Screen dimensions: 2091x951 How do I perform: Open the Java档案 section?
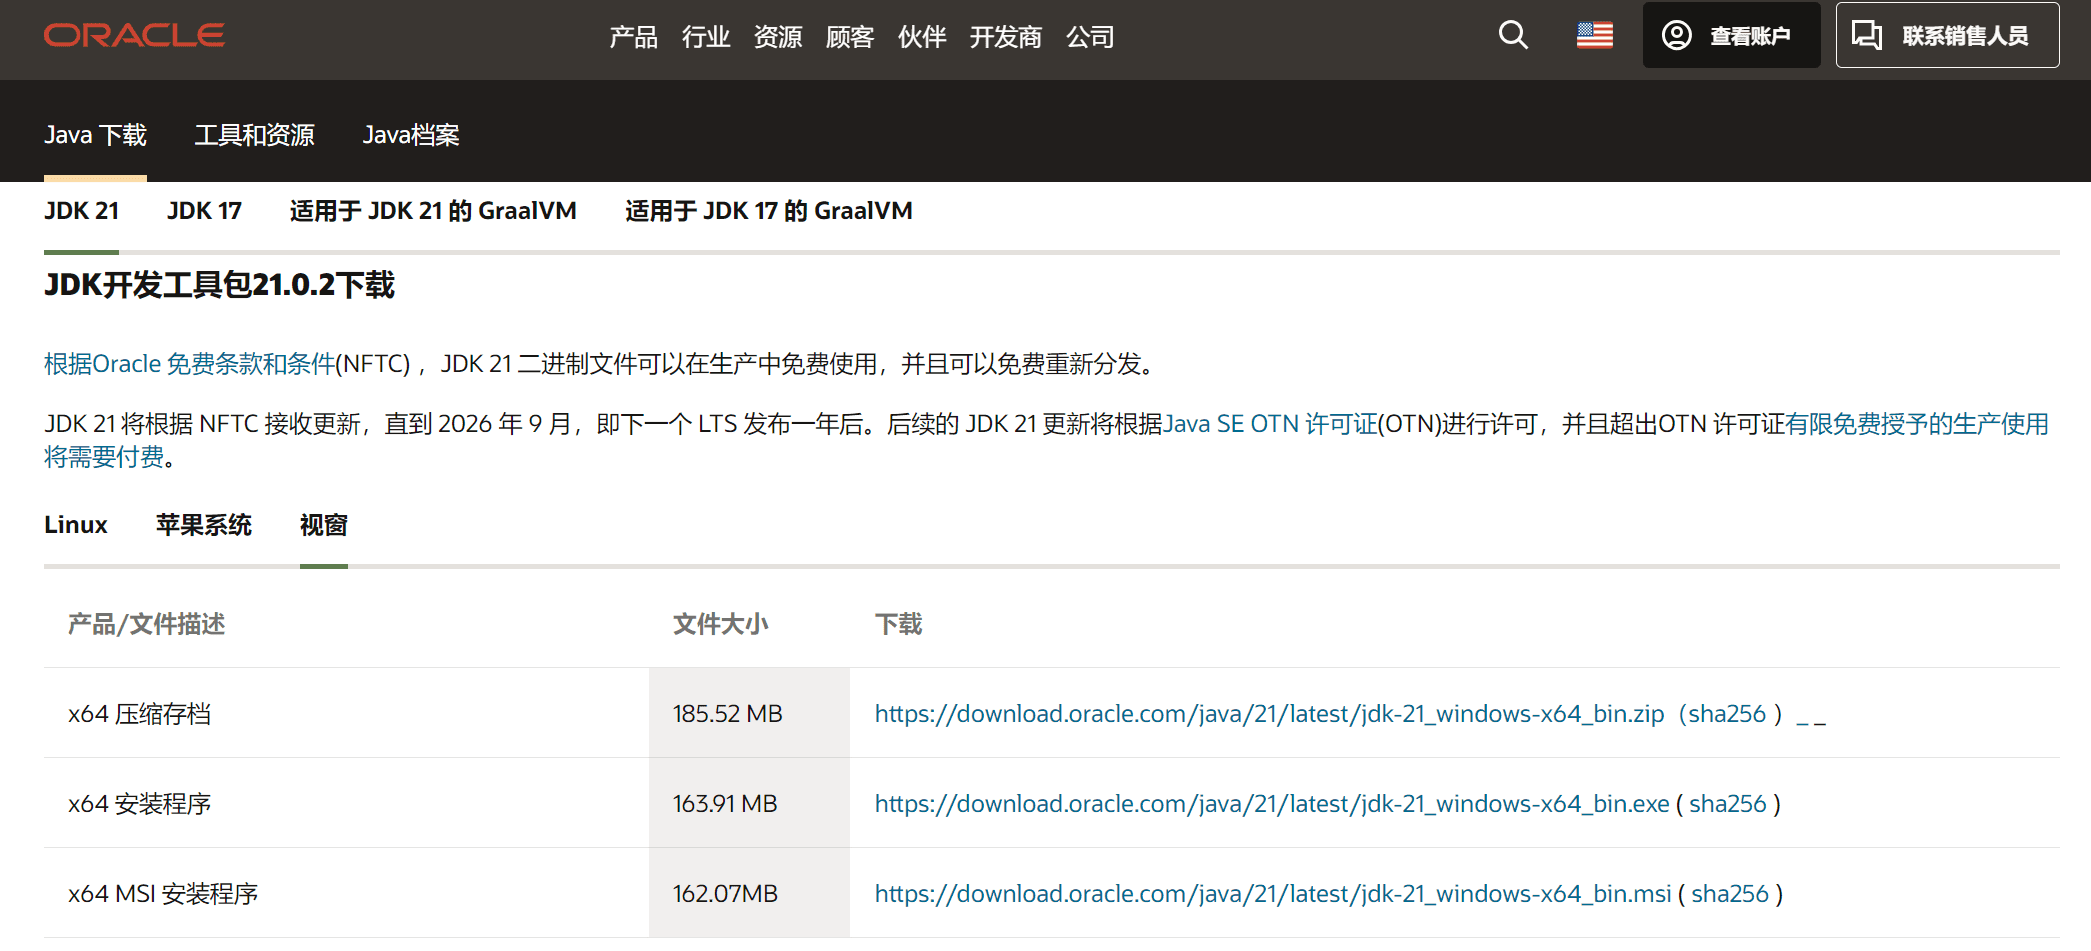pyautogui.click(x=411, y=134)
